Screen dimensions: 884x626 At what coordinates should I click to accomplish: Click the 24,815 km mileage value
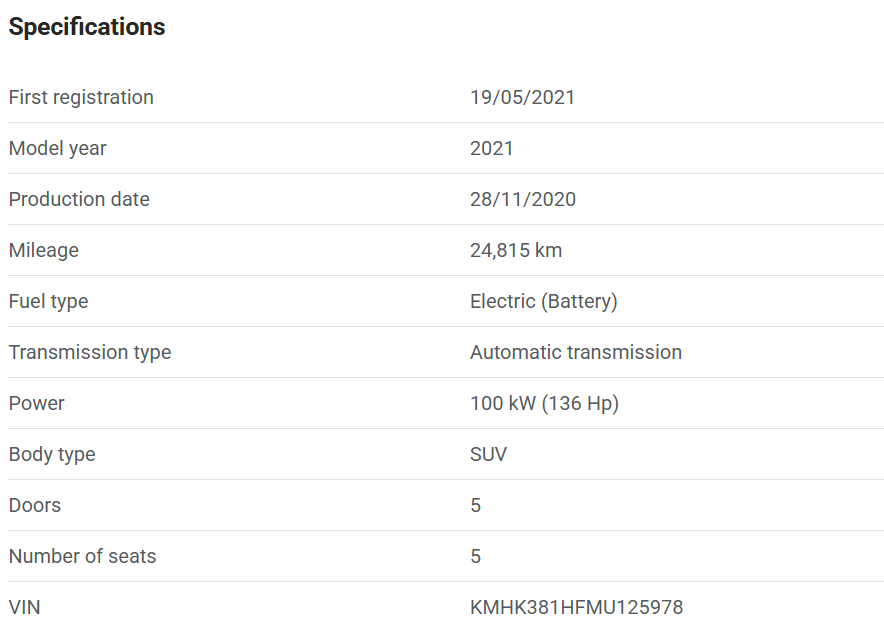tap(516, 250)
